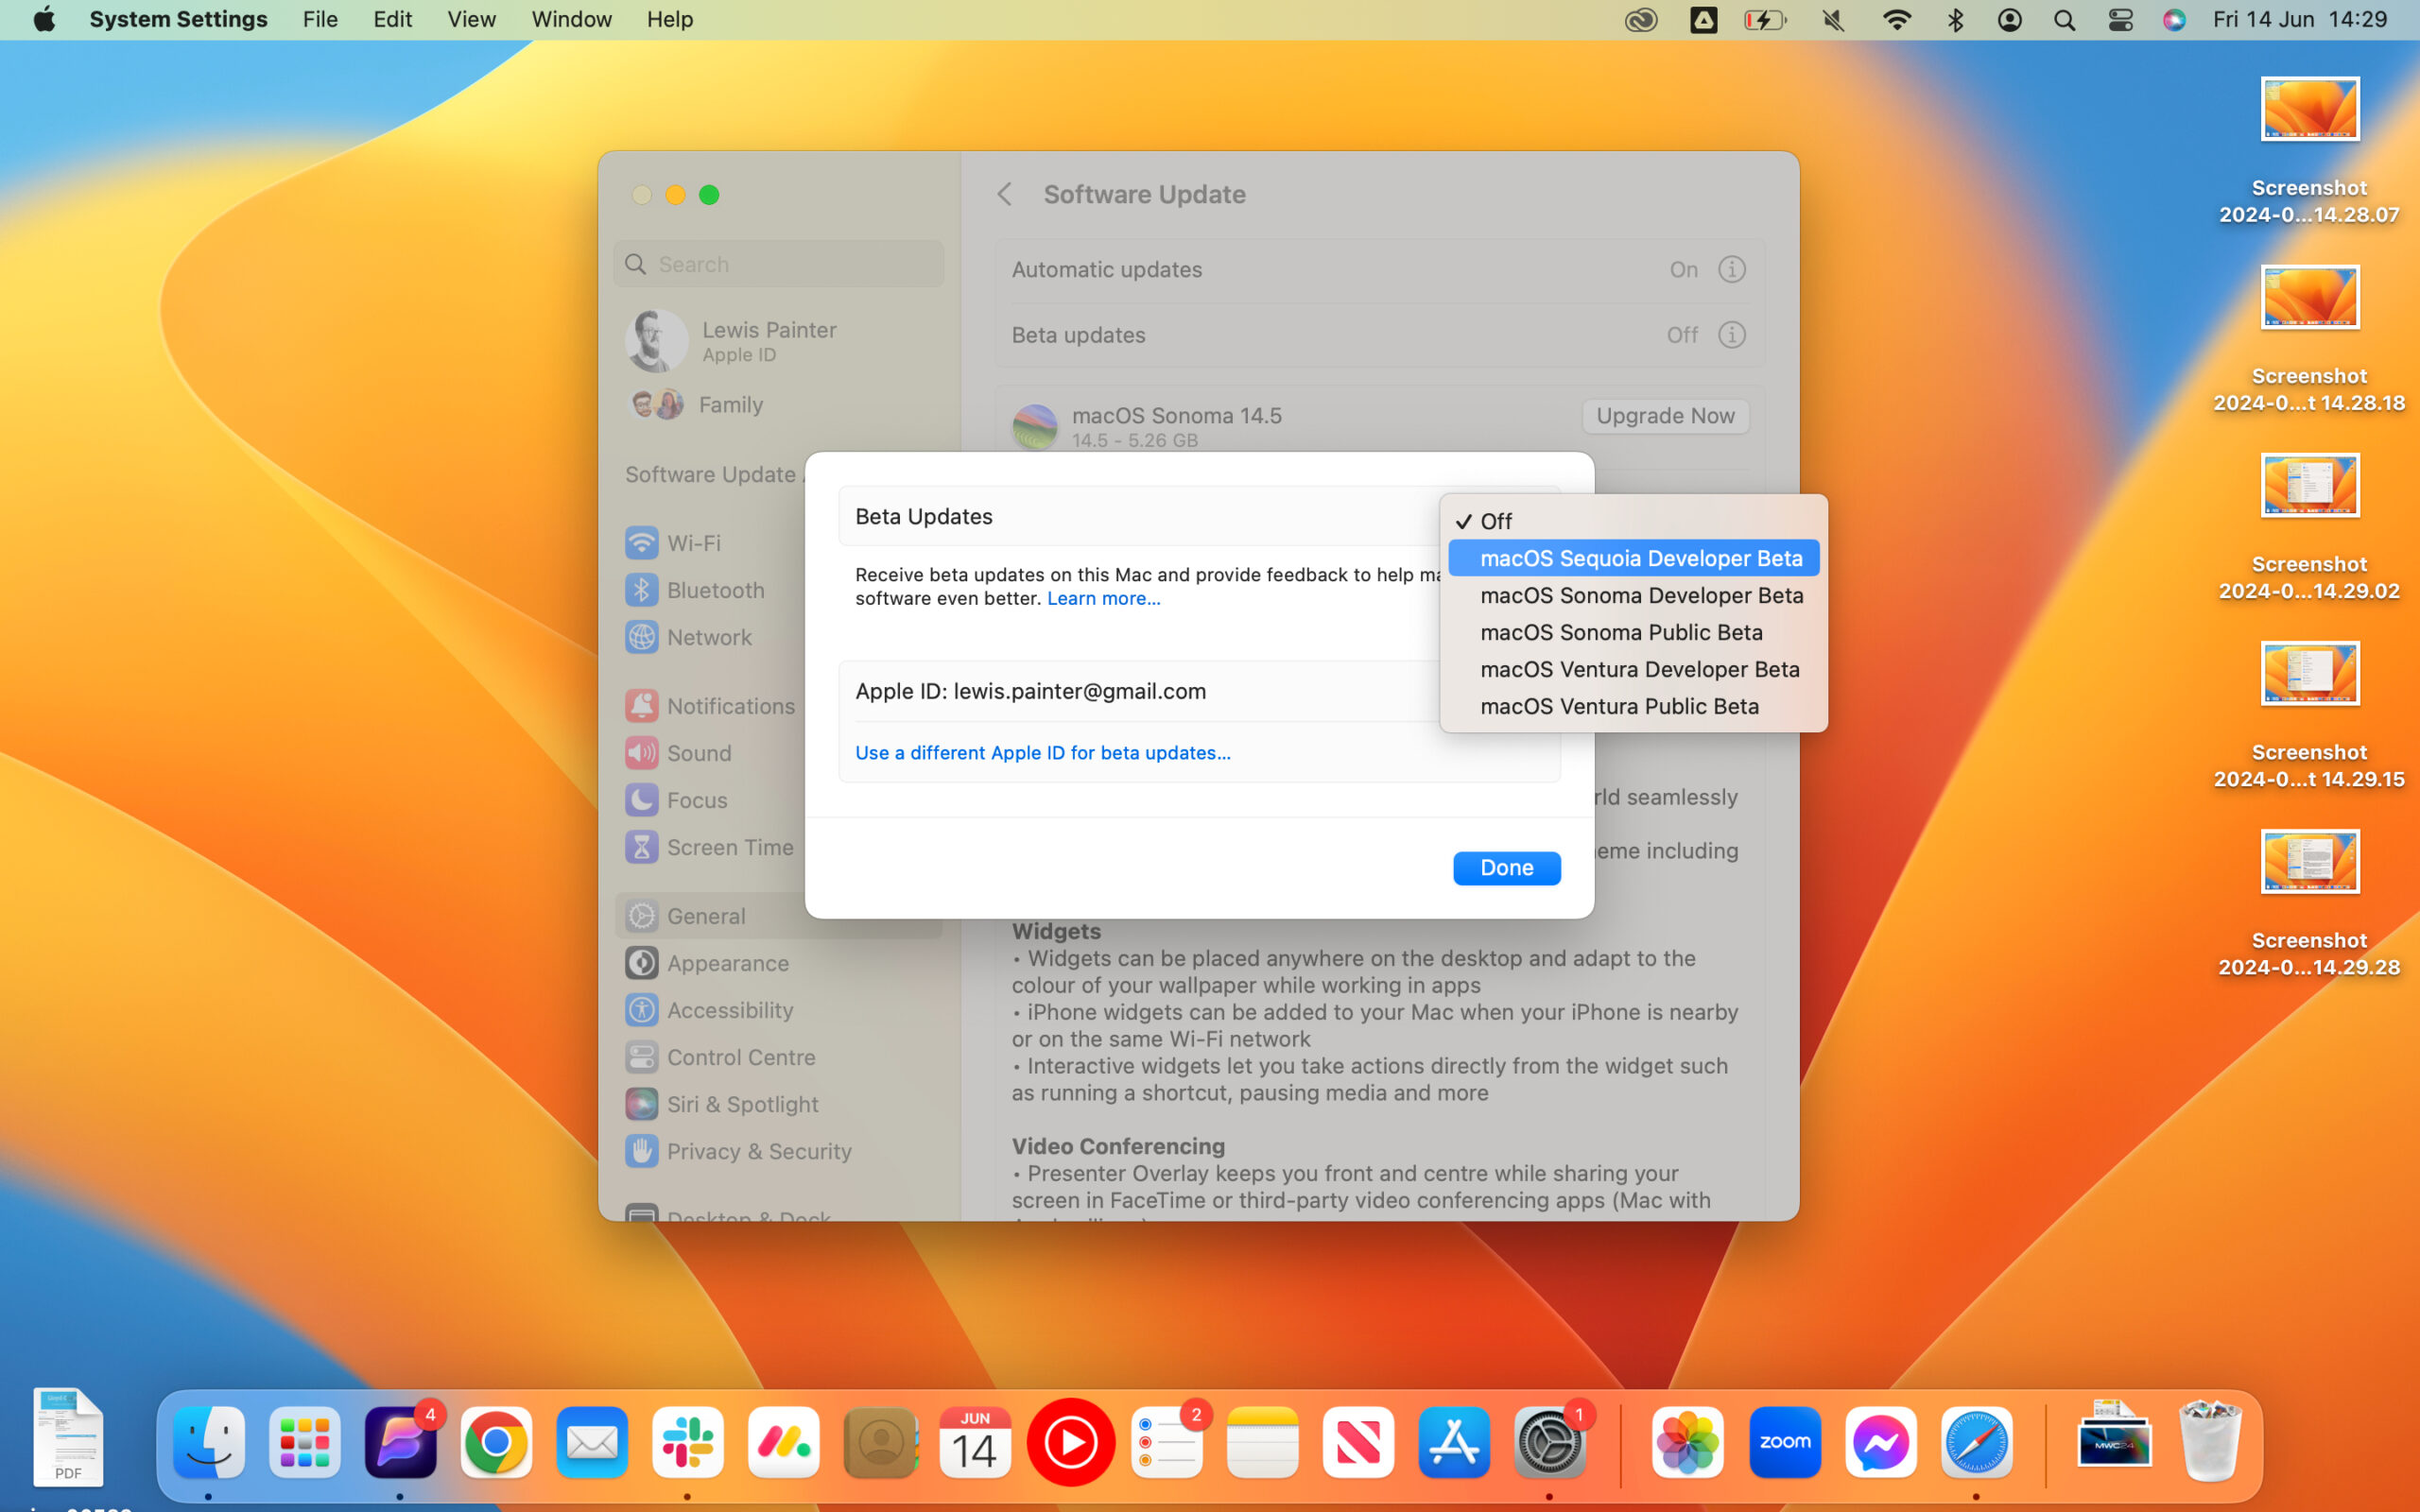Go back using the Software Update back arrow

[1004, 194]
